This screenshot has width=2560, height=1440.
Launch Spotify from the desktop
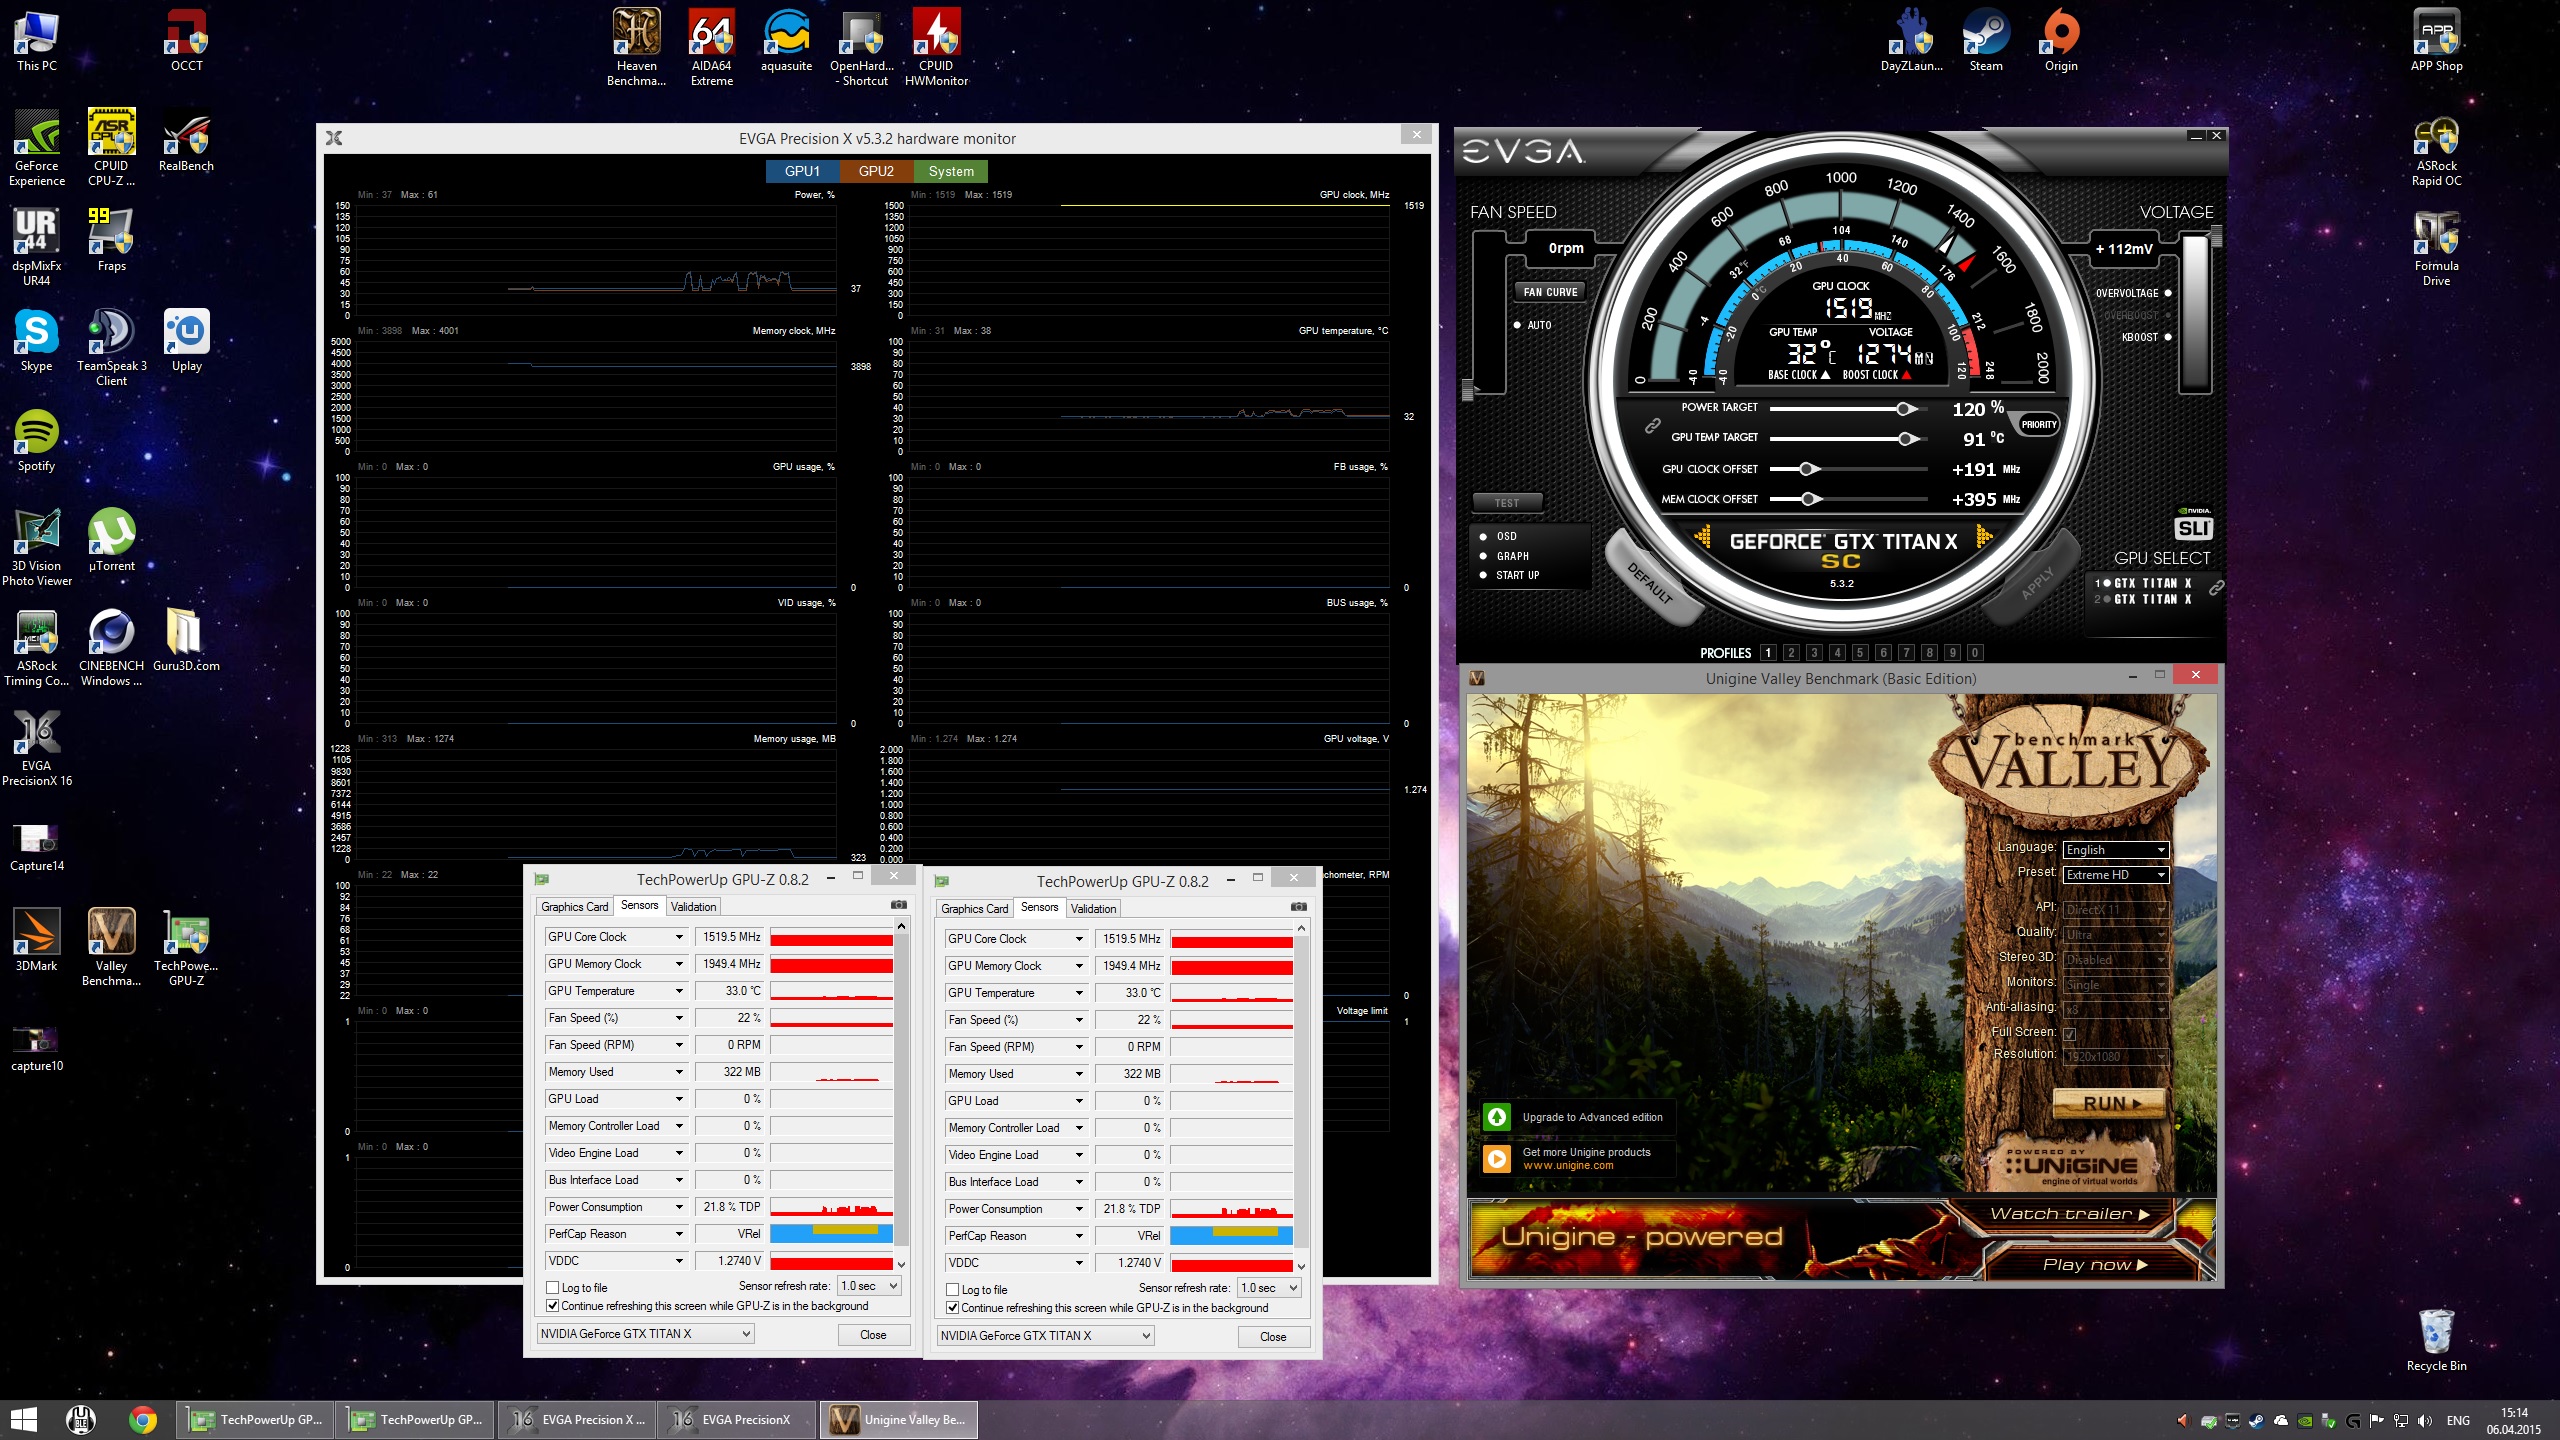coord(37,441)
